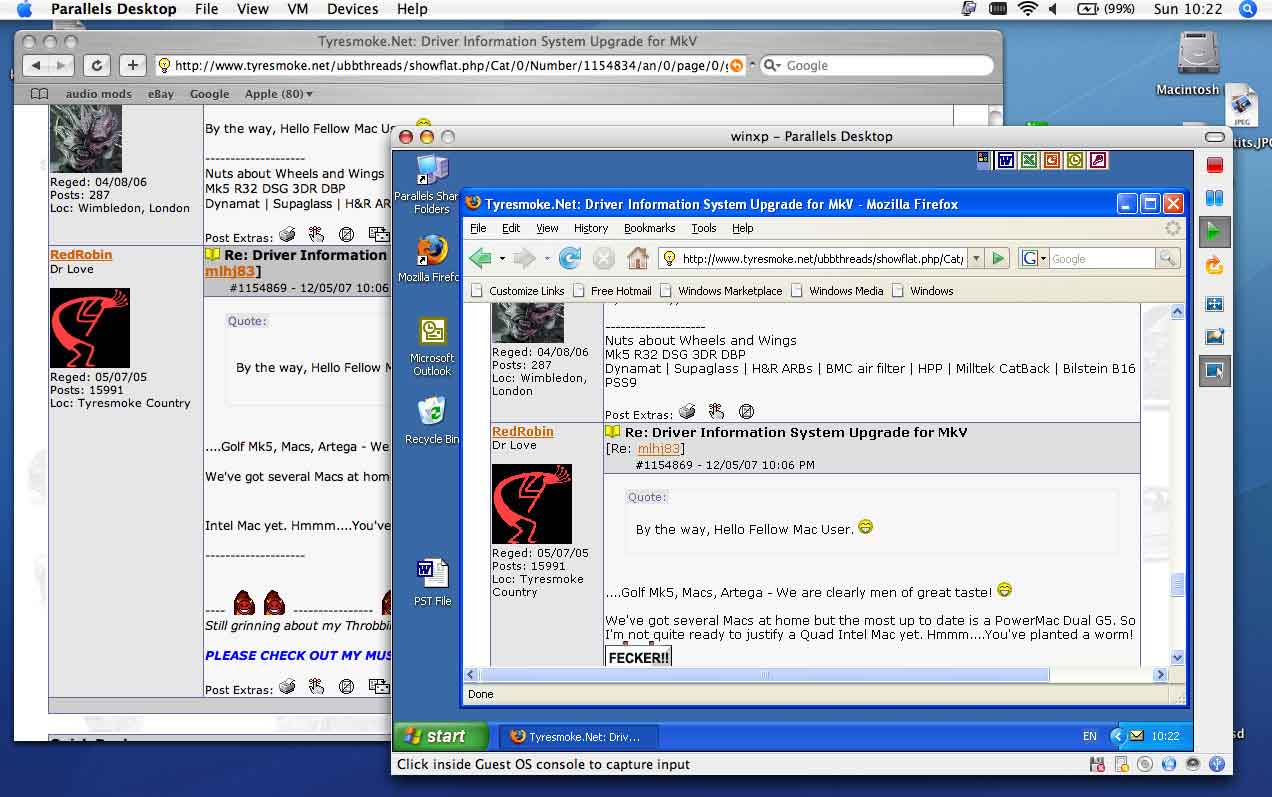Open the History menu in Firefox
1272x797 pixels.
point(591,228)
